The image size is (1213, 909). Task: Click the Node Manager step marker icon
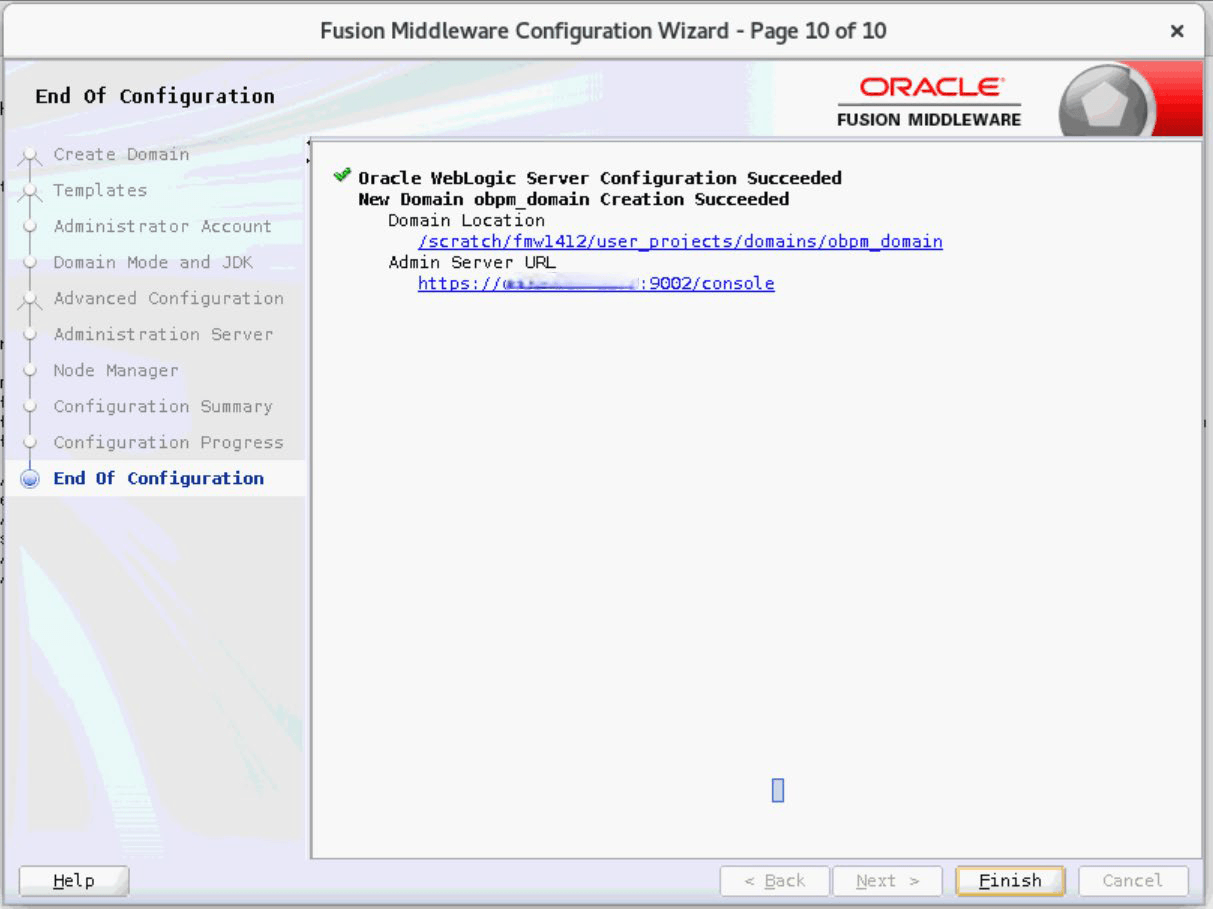tap(30, 370)
